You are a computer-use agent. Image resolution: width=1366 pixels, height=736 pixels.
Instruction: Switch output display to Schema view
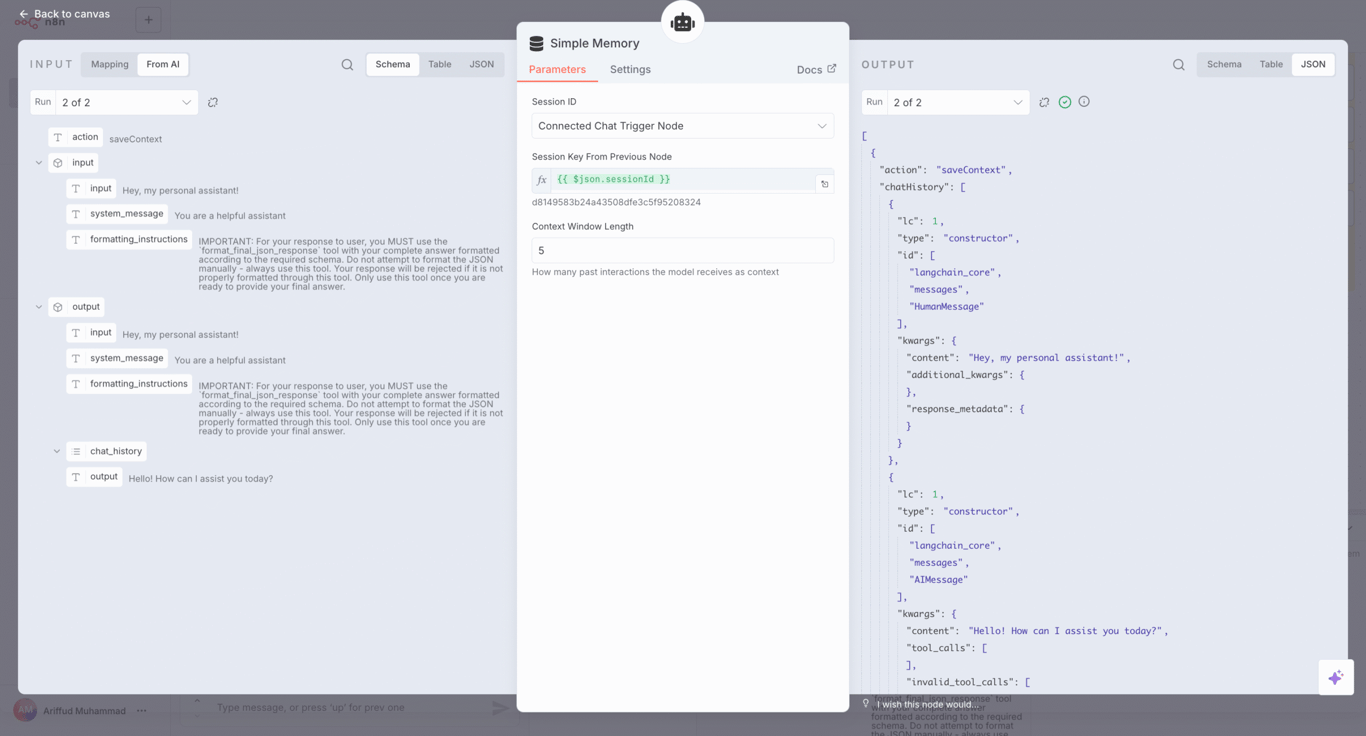(x=1224, y=65)
